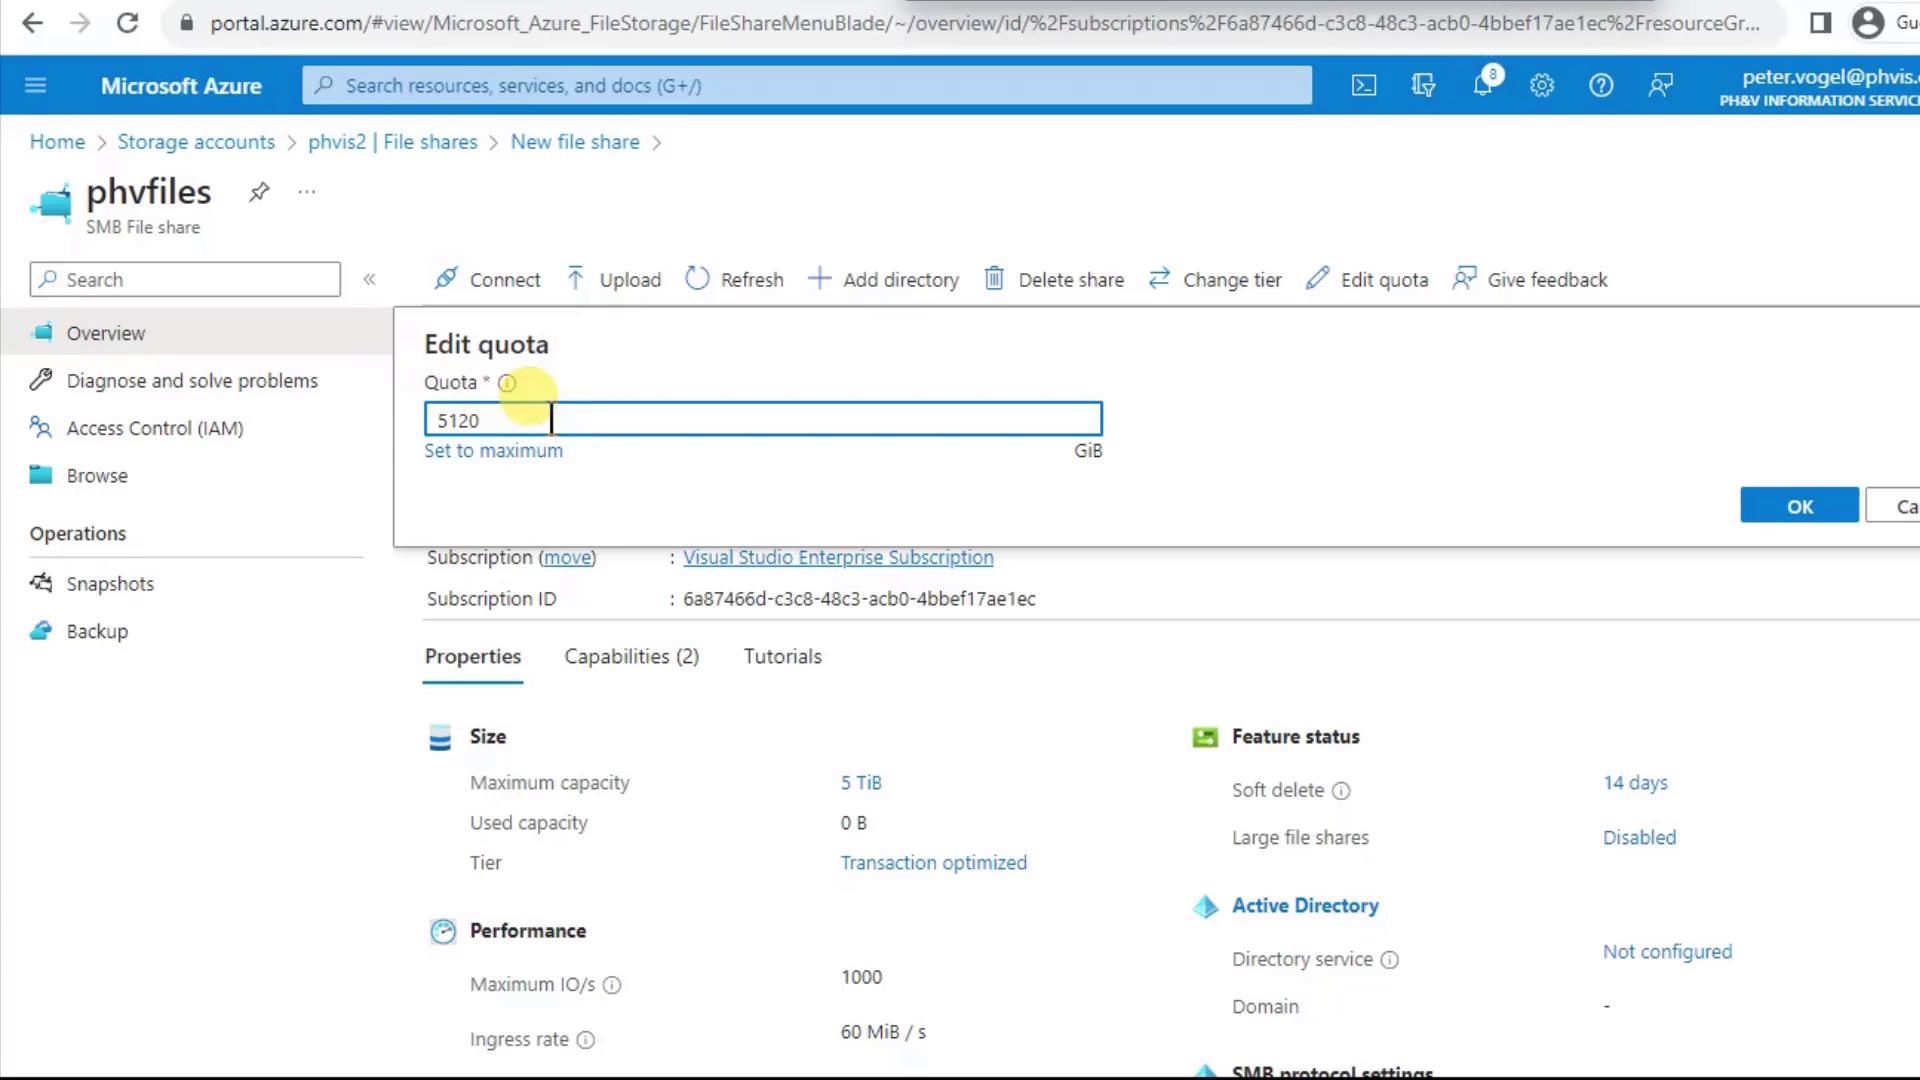Select Snapshots in the sidebar
Screen dimensions: 1920x1080
pos(110,584)
